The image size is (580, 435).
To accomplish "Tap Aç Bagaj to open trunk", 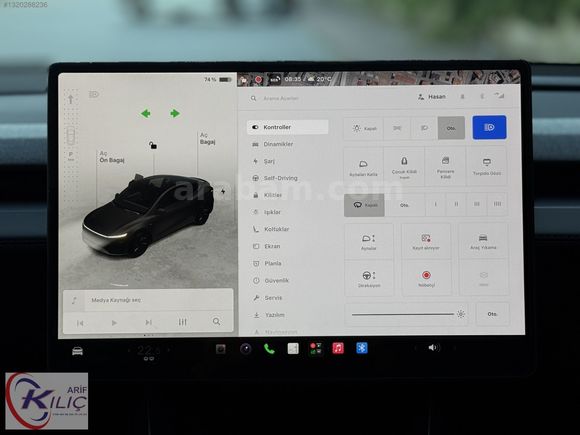I will point(208,138).
